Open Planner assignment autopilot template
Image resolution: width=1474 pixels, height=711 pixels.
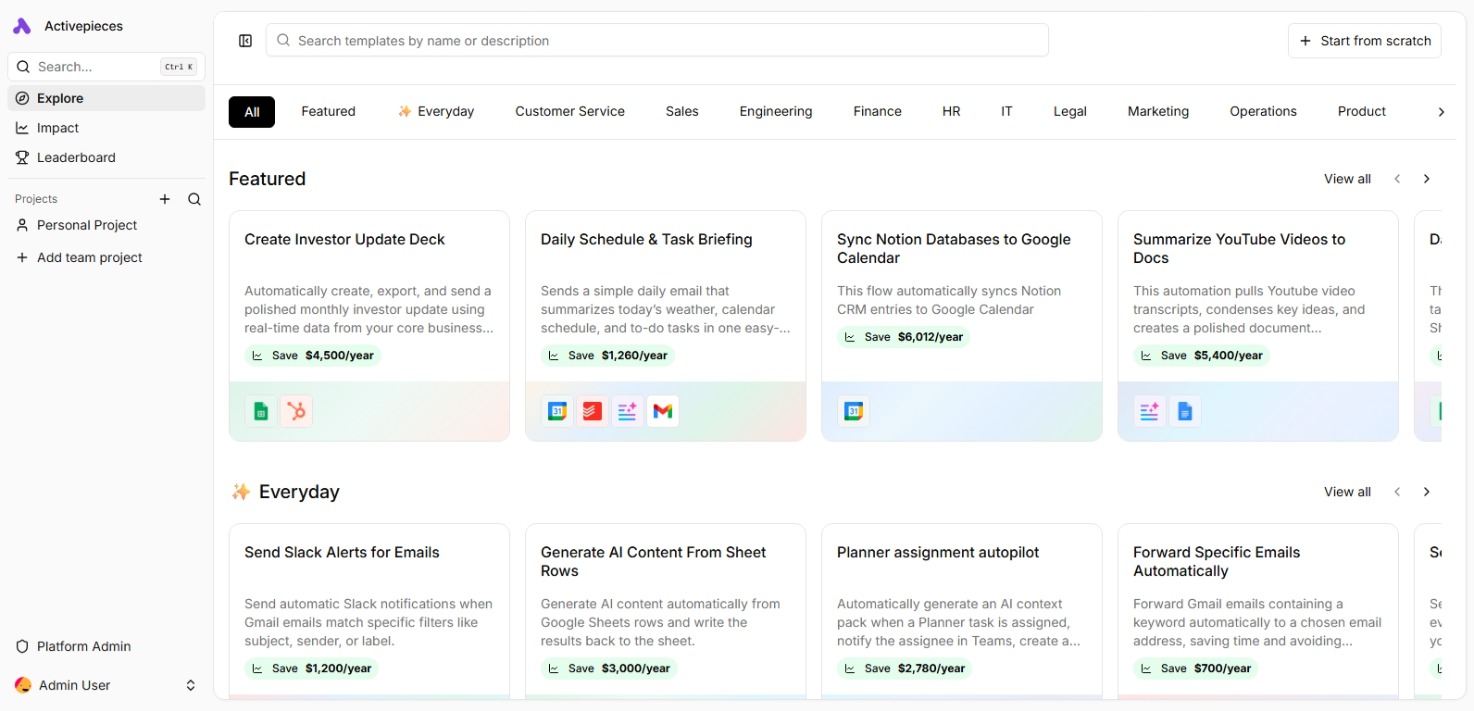point(962,611)
